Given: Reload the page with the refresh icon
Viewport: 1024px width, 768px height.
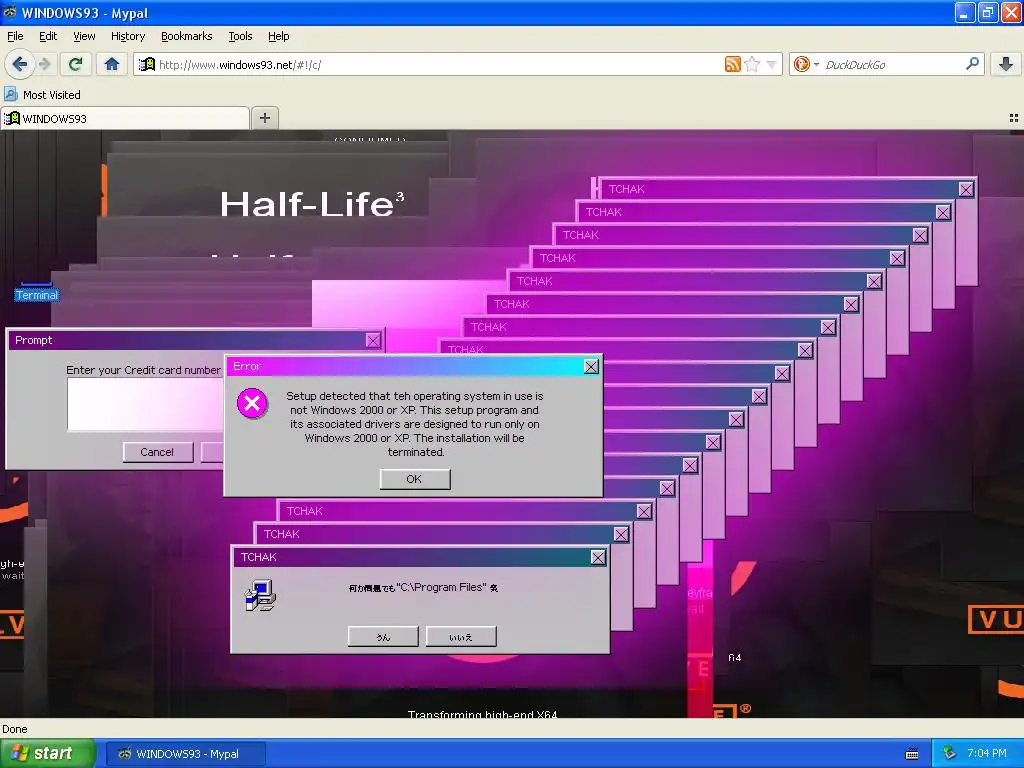Looking at the screenshot, I should coord(75,64).
